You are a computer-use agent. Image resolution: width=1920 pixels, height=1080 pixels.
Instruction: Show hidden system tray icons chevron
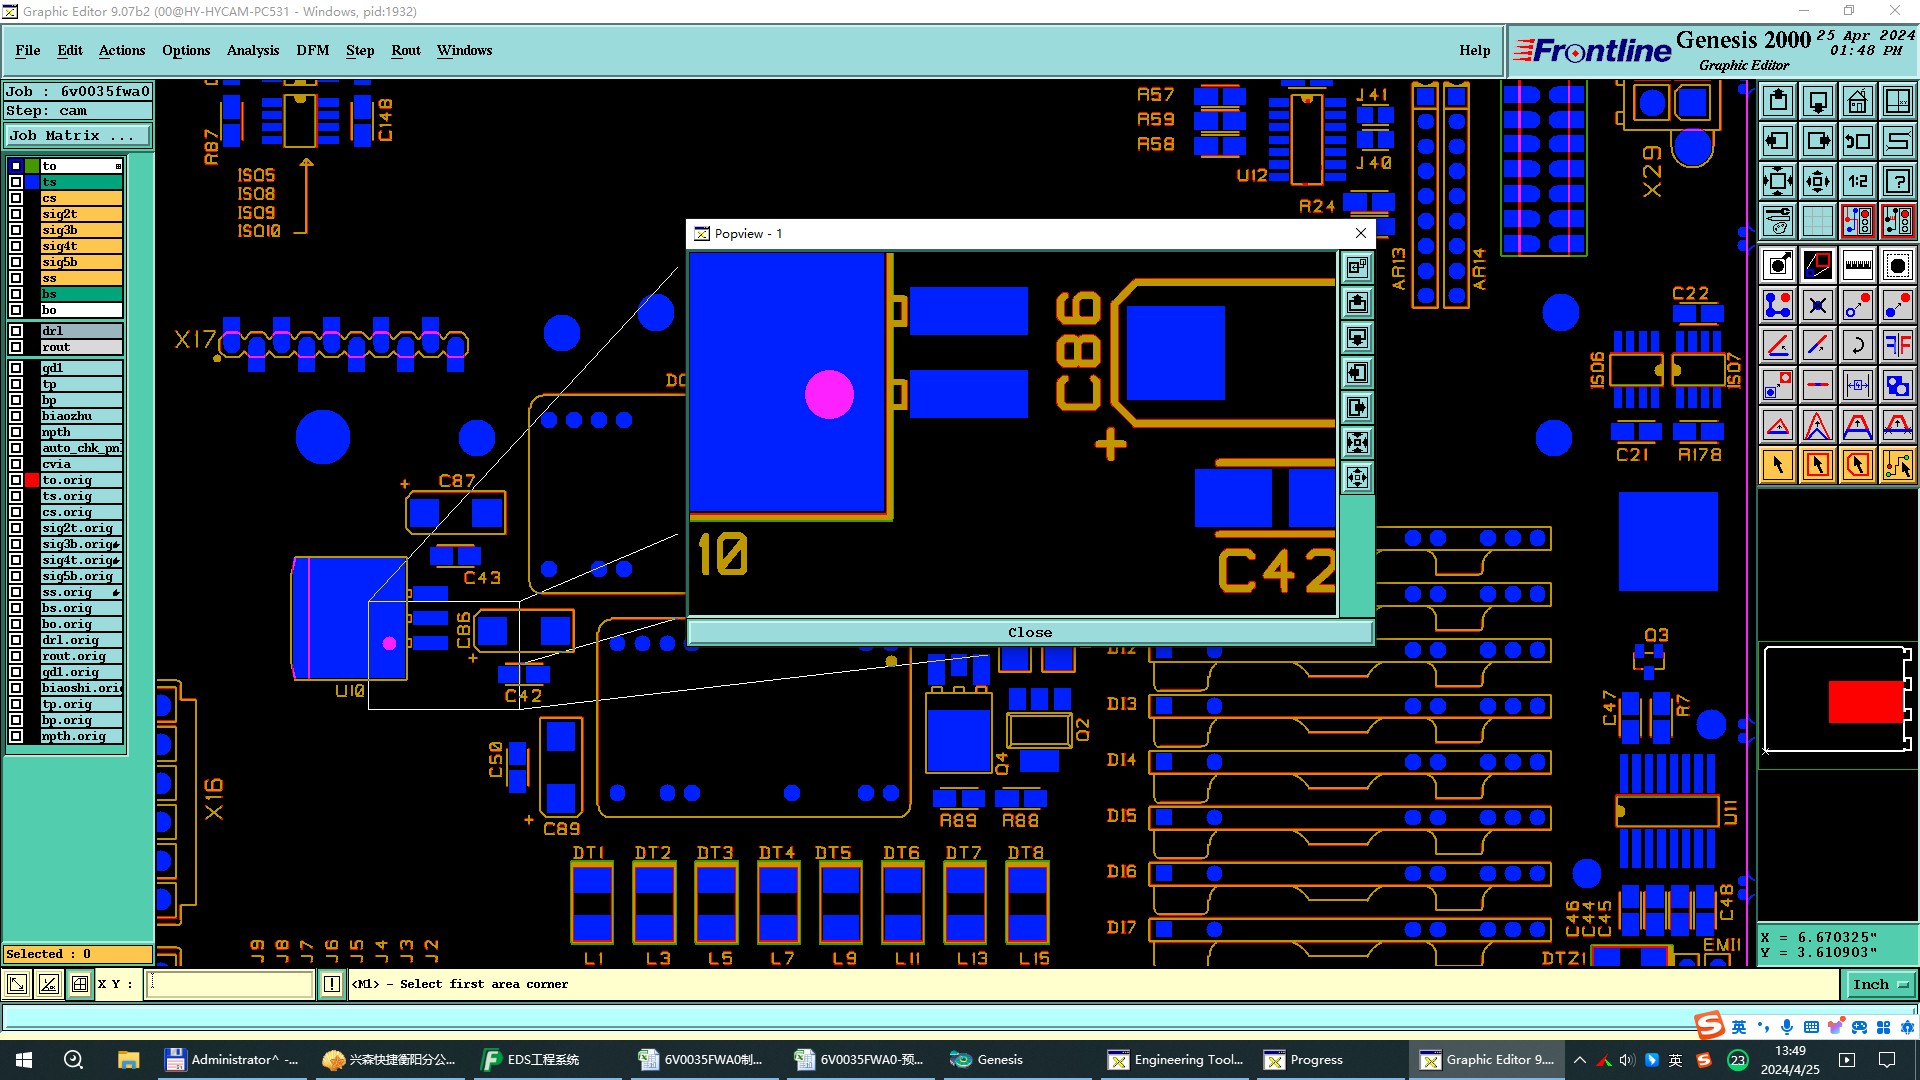(1580, 1060)
